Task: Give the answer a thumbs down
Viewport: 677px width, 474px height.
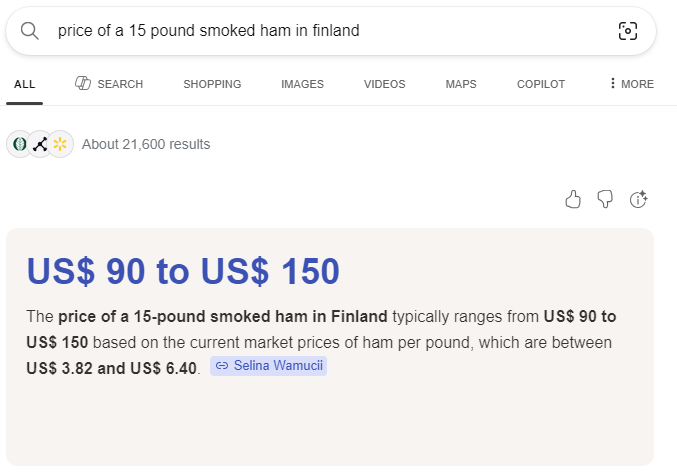Action: [x=605, y=200]
